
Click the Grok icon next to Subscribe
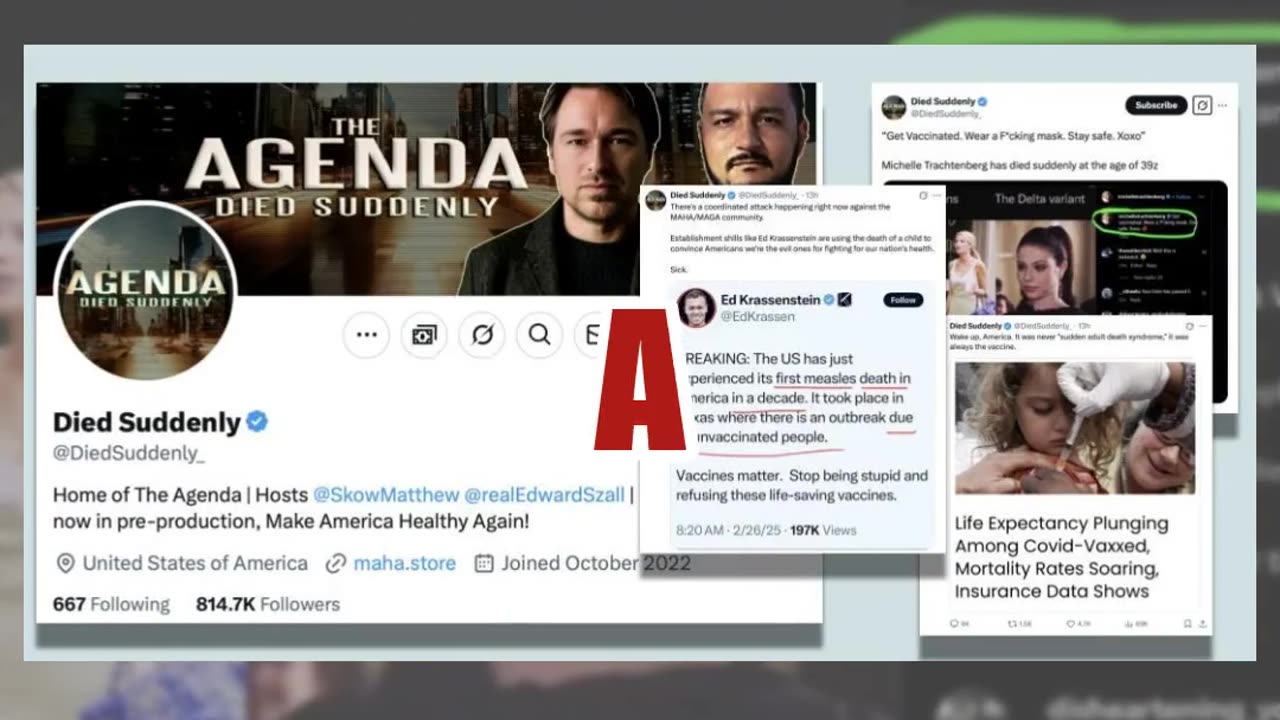click(1202, 105)
